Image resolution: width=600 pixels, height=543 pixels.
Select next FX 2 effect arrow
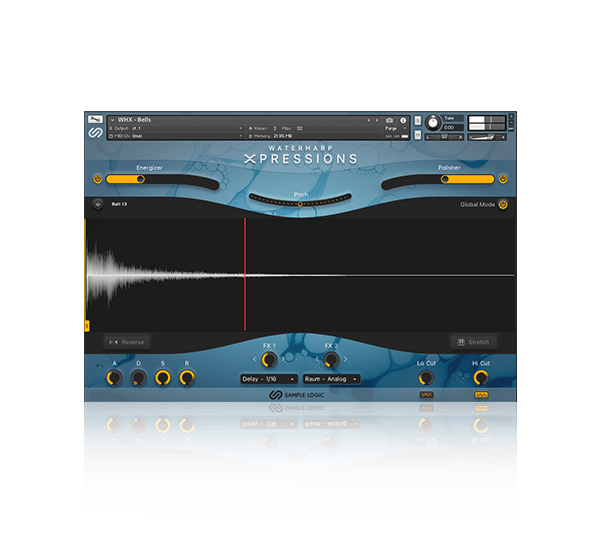click(x=345, y=359)
